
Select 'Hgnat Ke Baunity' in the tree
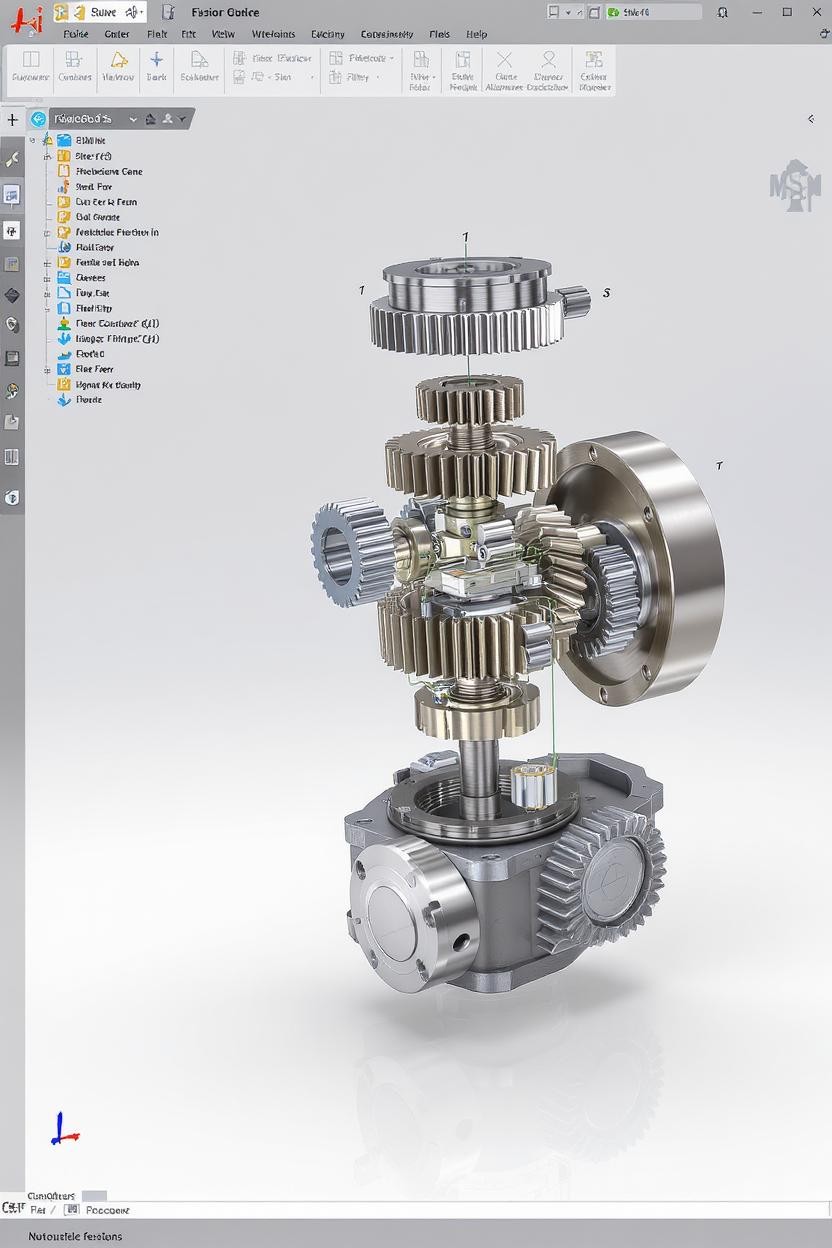point(108,385)
